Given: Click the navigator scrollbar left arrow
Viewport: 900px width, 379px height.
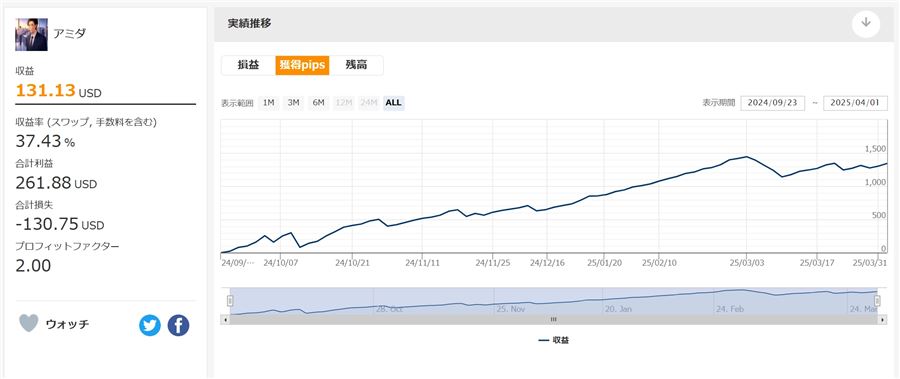Looking at the screenshot, I should point(226,319).
